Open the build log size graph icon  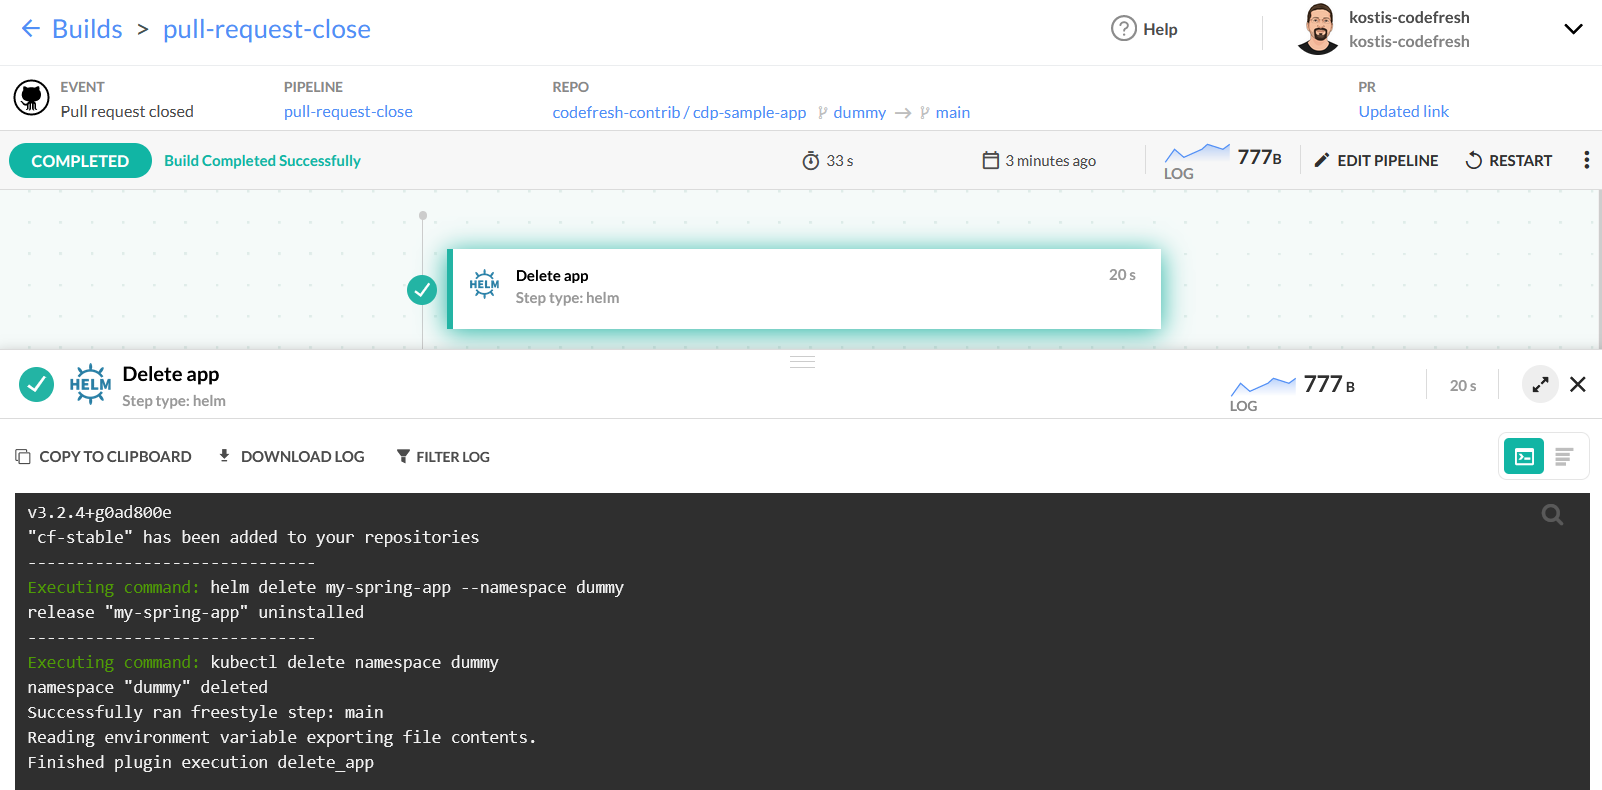1197,154
